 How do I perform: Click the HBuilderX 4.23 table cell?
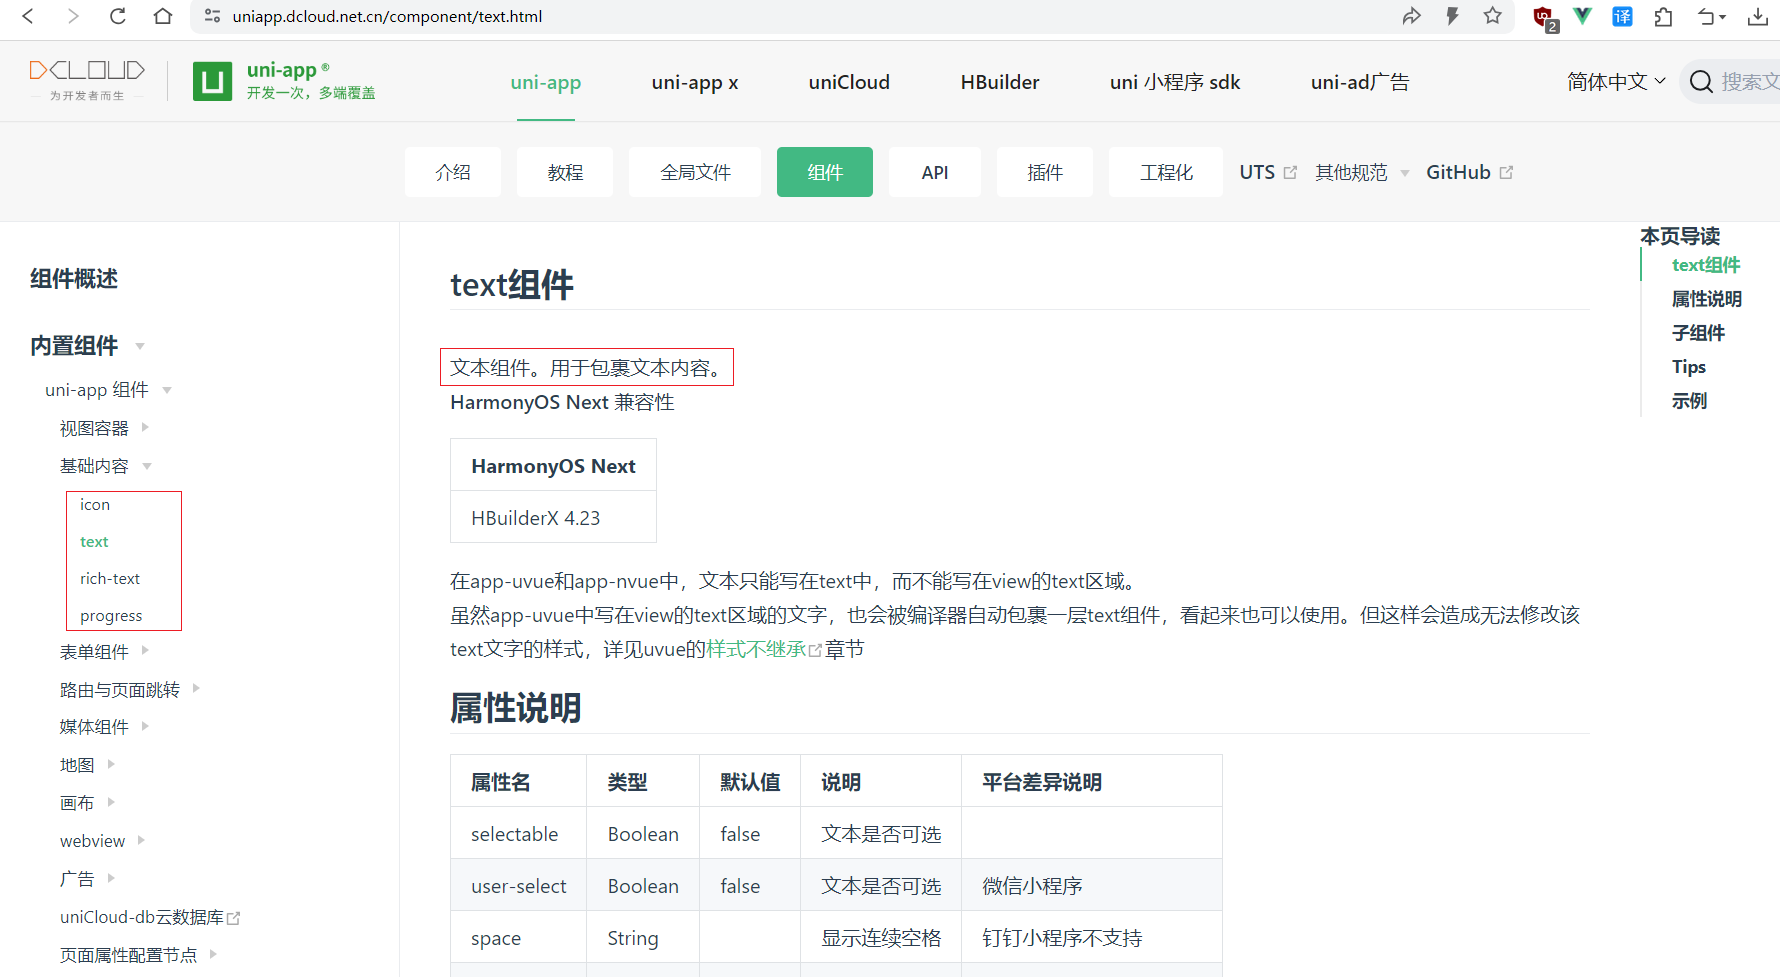tap(553, 518)
